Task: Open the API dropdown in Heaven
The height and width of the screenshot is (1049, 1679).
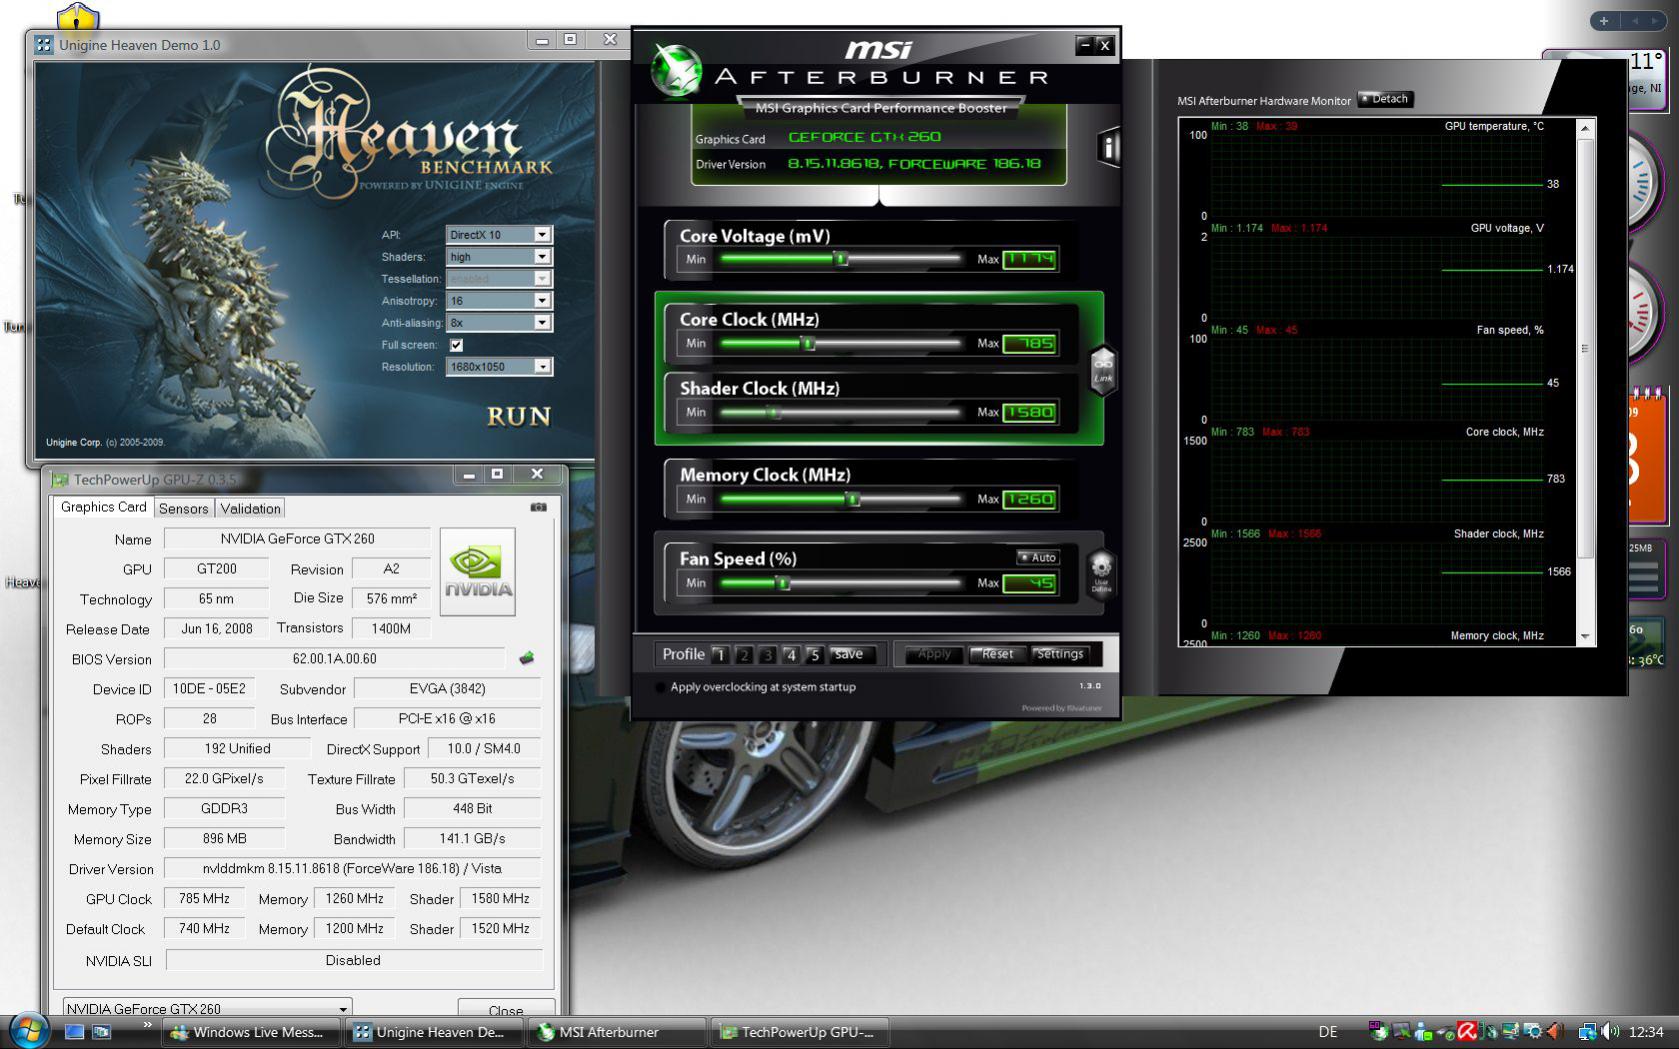Action: click(542, 235)
